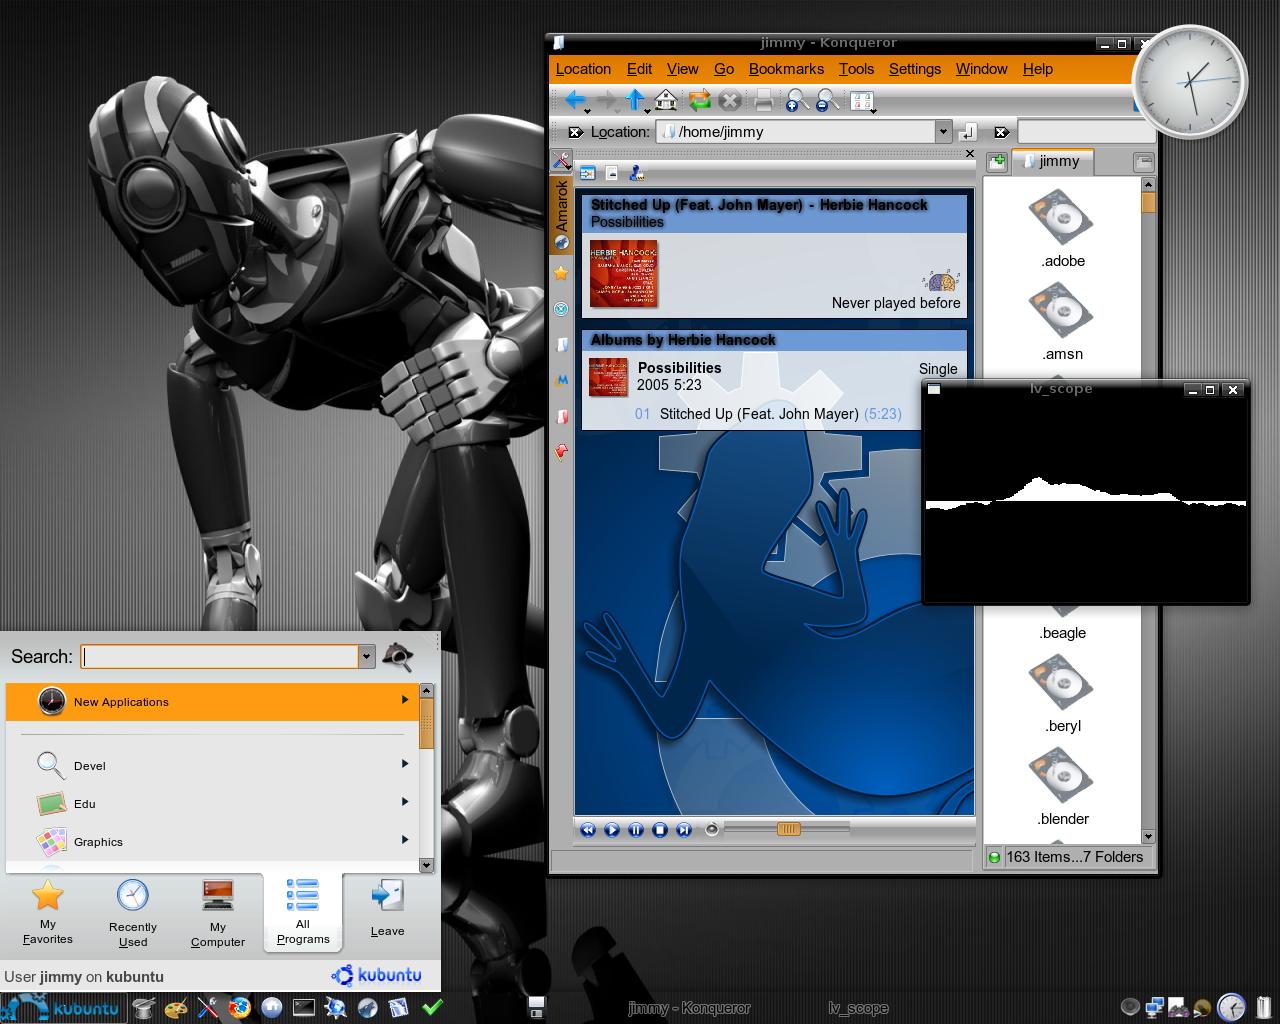Screen dimensions: 1280x1024
Task: Click inside the Kickoff Search input field
Action: click(219, 657)
